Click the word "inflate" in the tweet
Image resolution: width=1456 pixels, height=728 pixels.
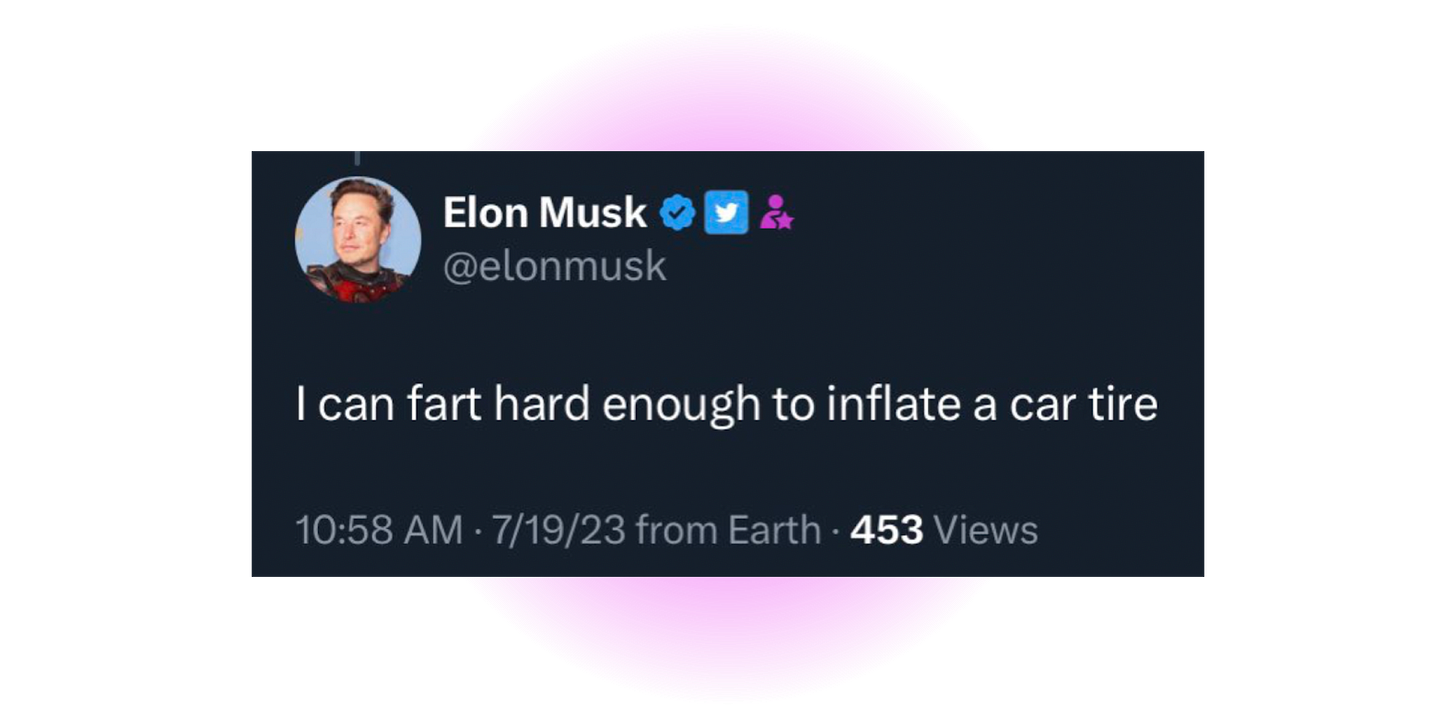pos(894,404)
